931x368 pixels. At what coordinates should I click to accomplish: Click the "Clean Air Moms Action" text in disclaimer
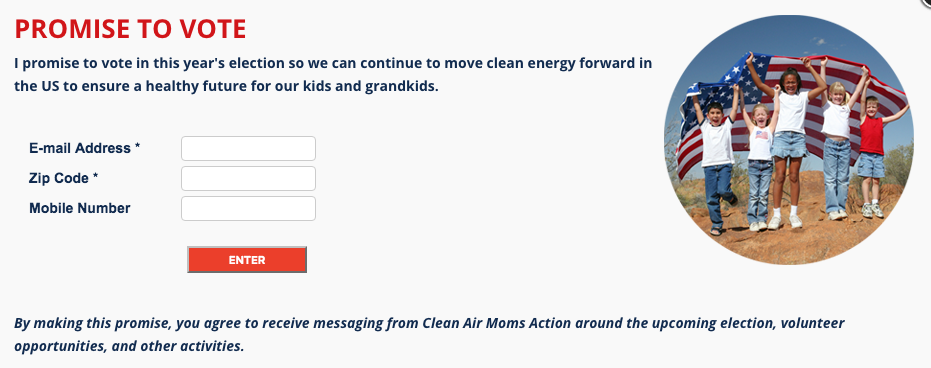click(x=497, y=323)
